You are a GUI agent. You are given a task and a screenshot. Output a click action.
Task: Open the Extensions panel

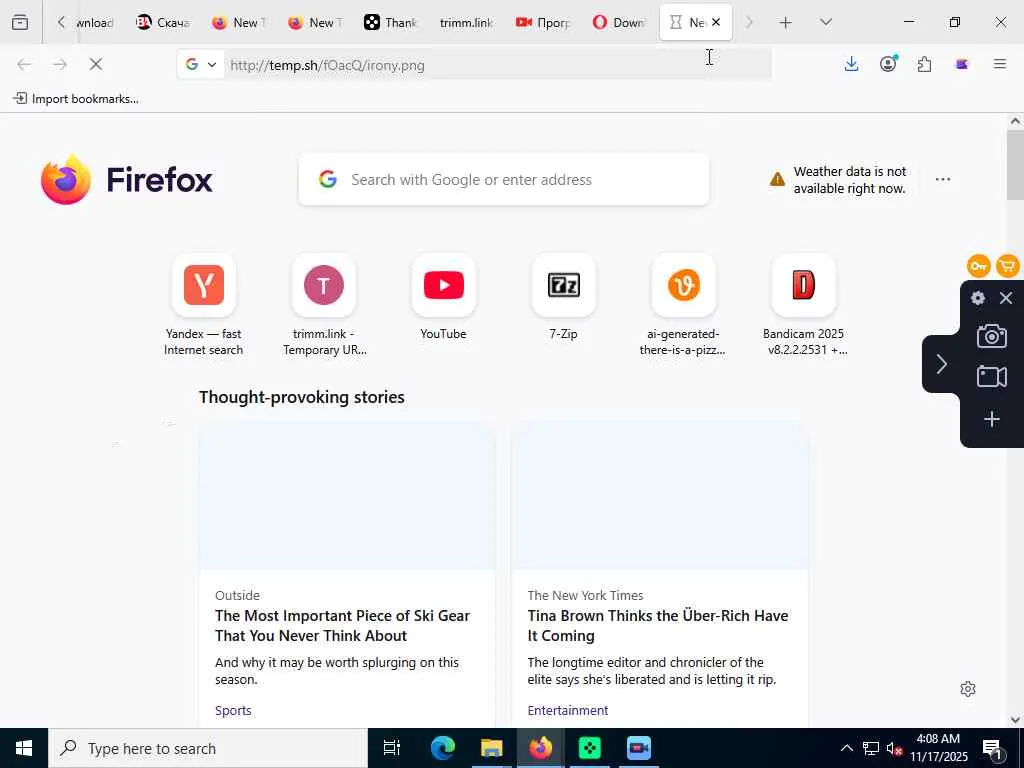pyautogui.click(x=924, y=64)
